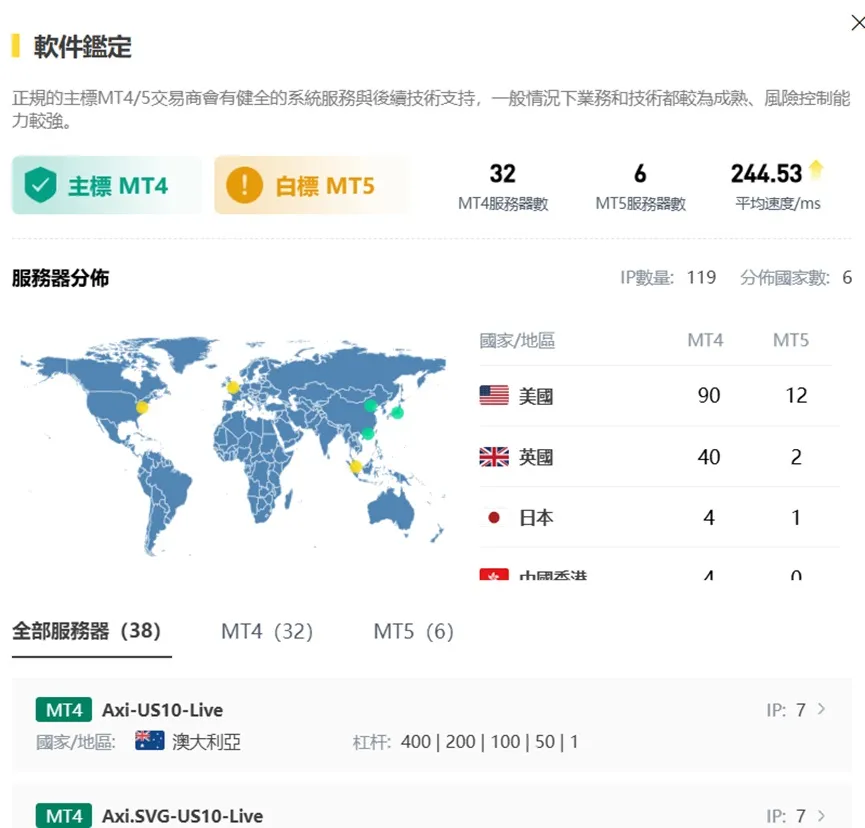Click the green shield icon for 主標 MT4
Image resolution: width=865 pixels, height=828 pixels.
(x=40, y=185)
